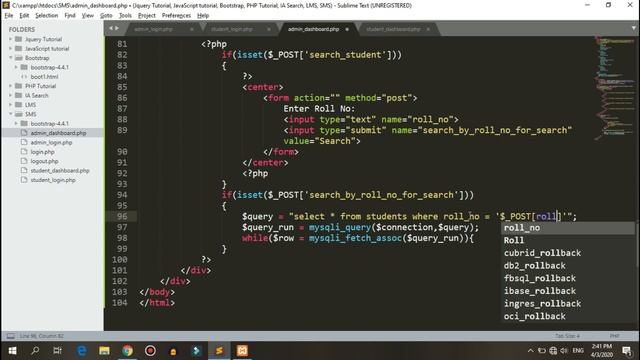Switch to the admin_dashboard.php tab

tap(313, 29)
